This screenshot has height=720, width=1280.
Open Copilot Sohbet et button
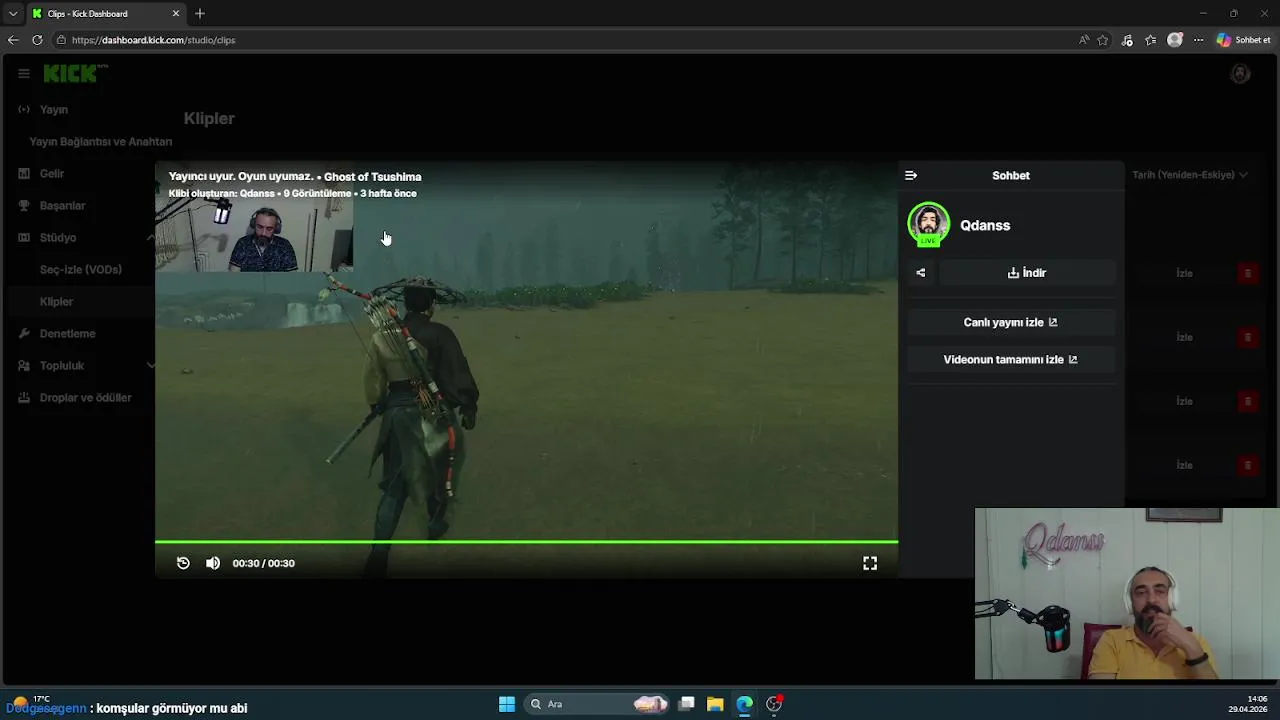click(1244, 40)
